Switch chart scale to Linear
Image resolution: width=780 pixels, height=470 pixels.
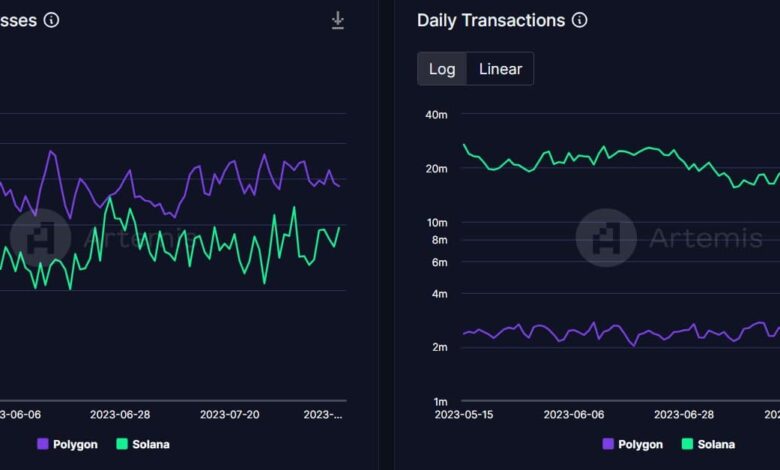coord(500,69)
